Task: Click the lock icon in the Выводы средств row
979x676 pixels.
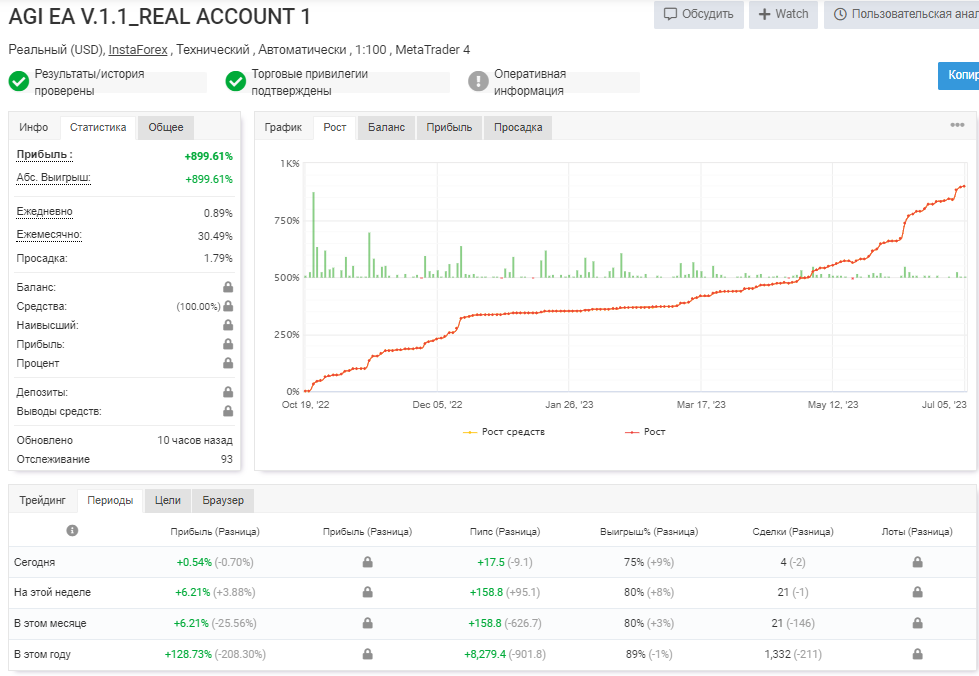Action: click(x=228, y=411)
